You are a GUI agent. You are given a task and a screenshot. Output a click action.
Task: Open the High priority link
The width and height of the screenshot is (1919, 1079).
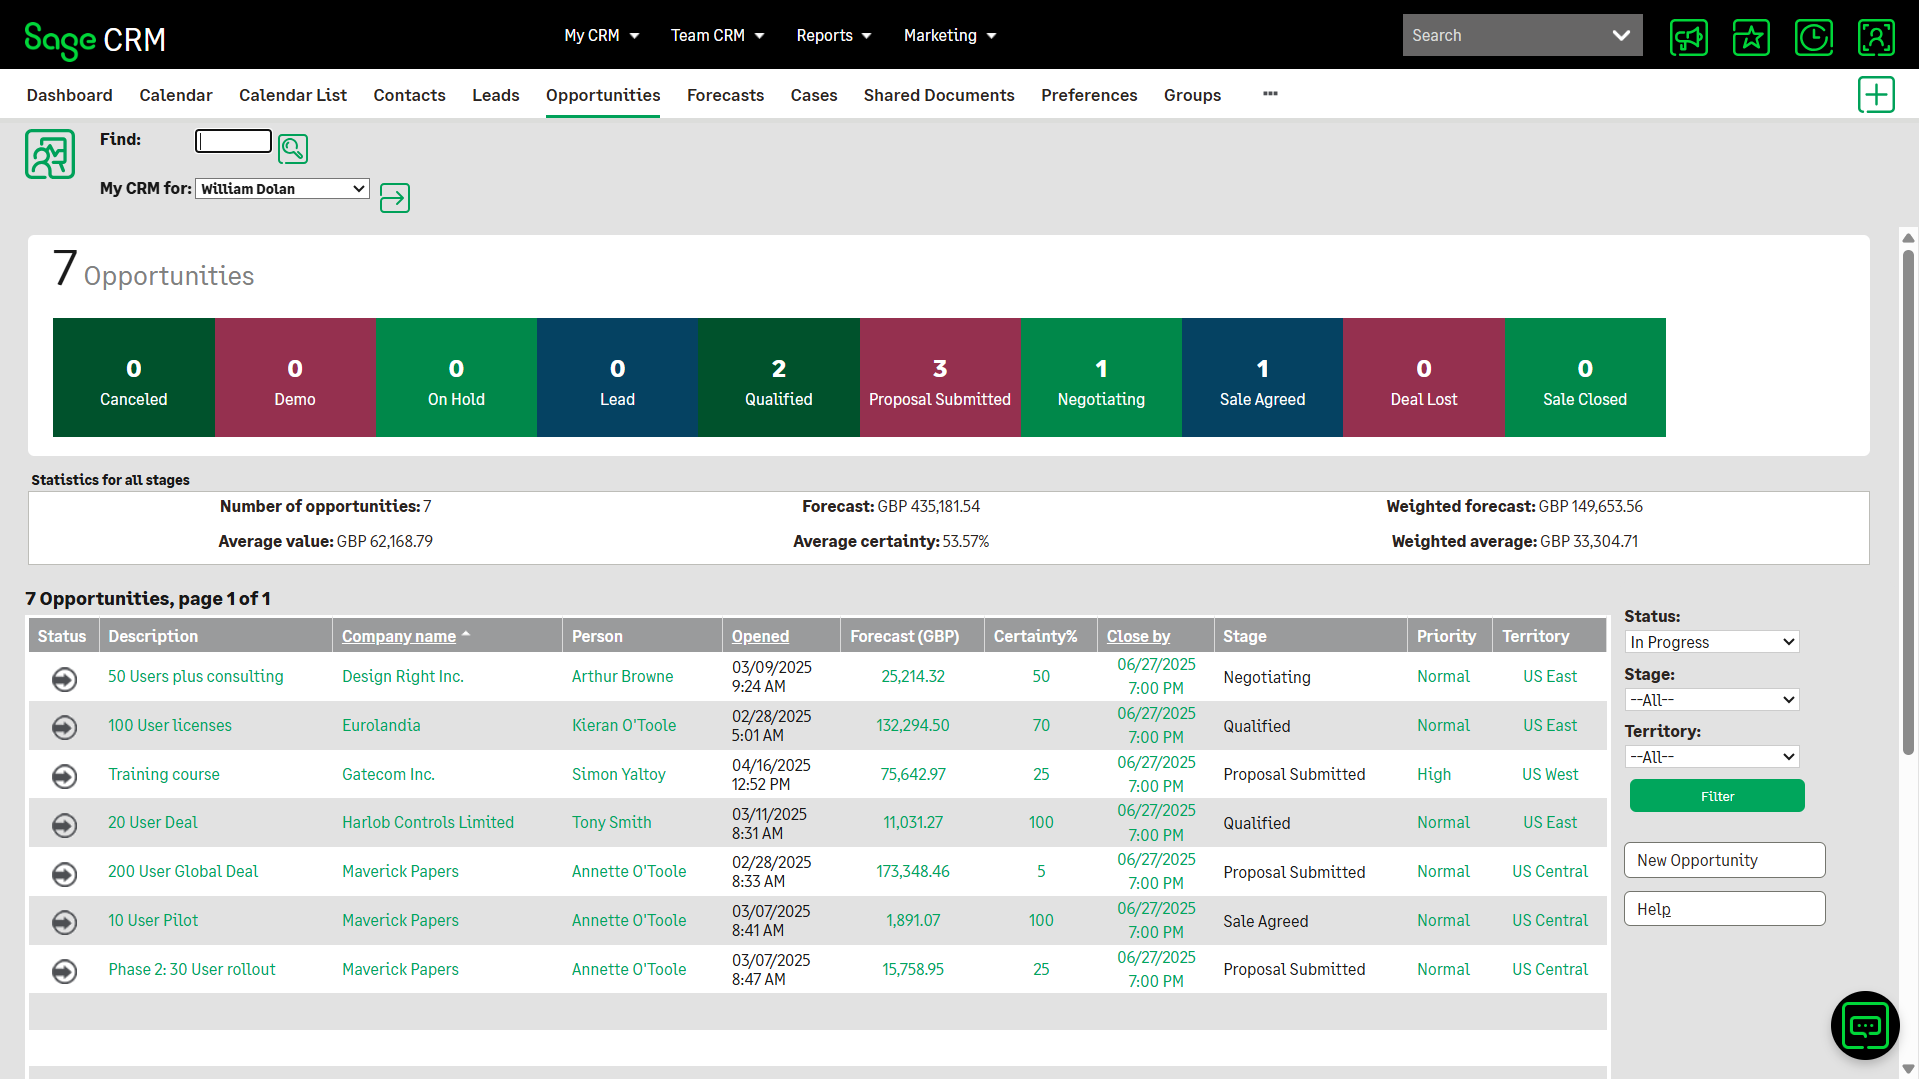pyautogui.click(x=1434, y=775)
